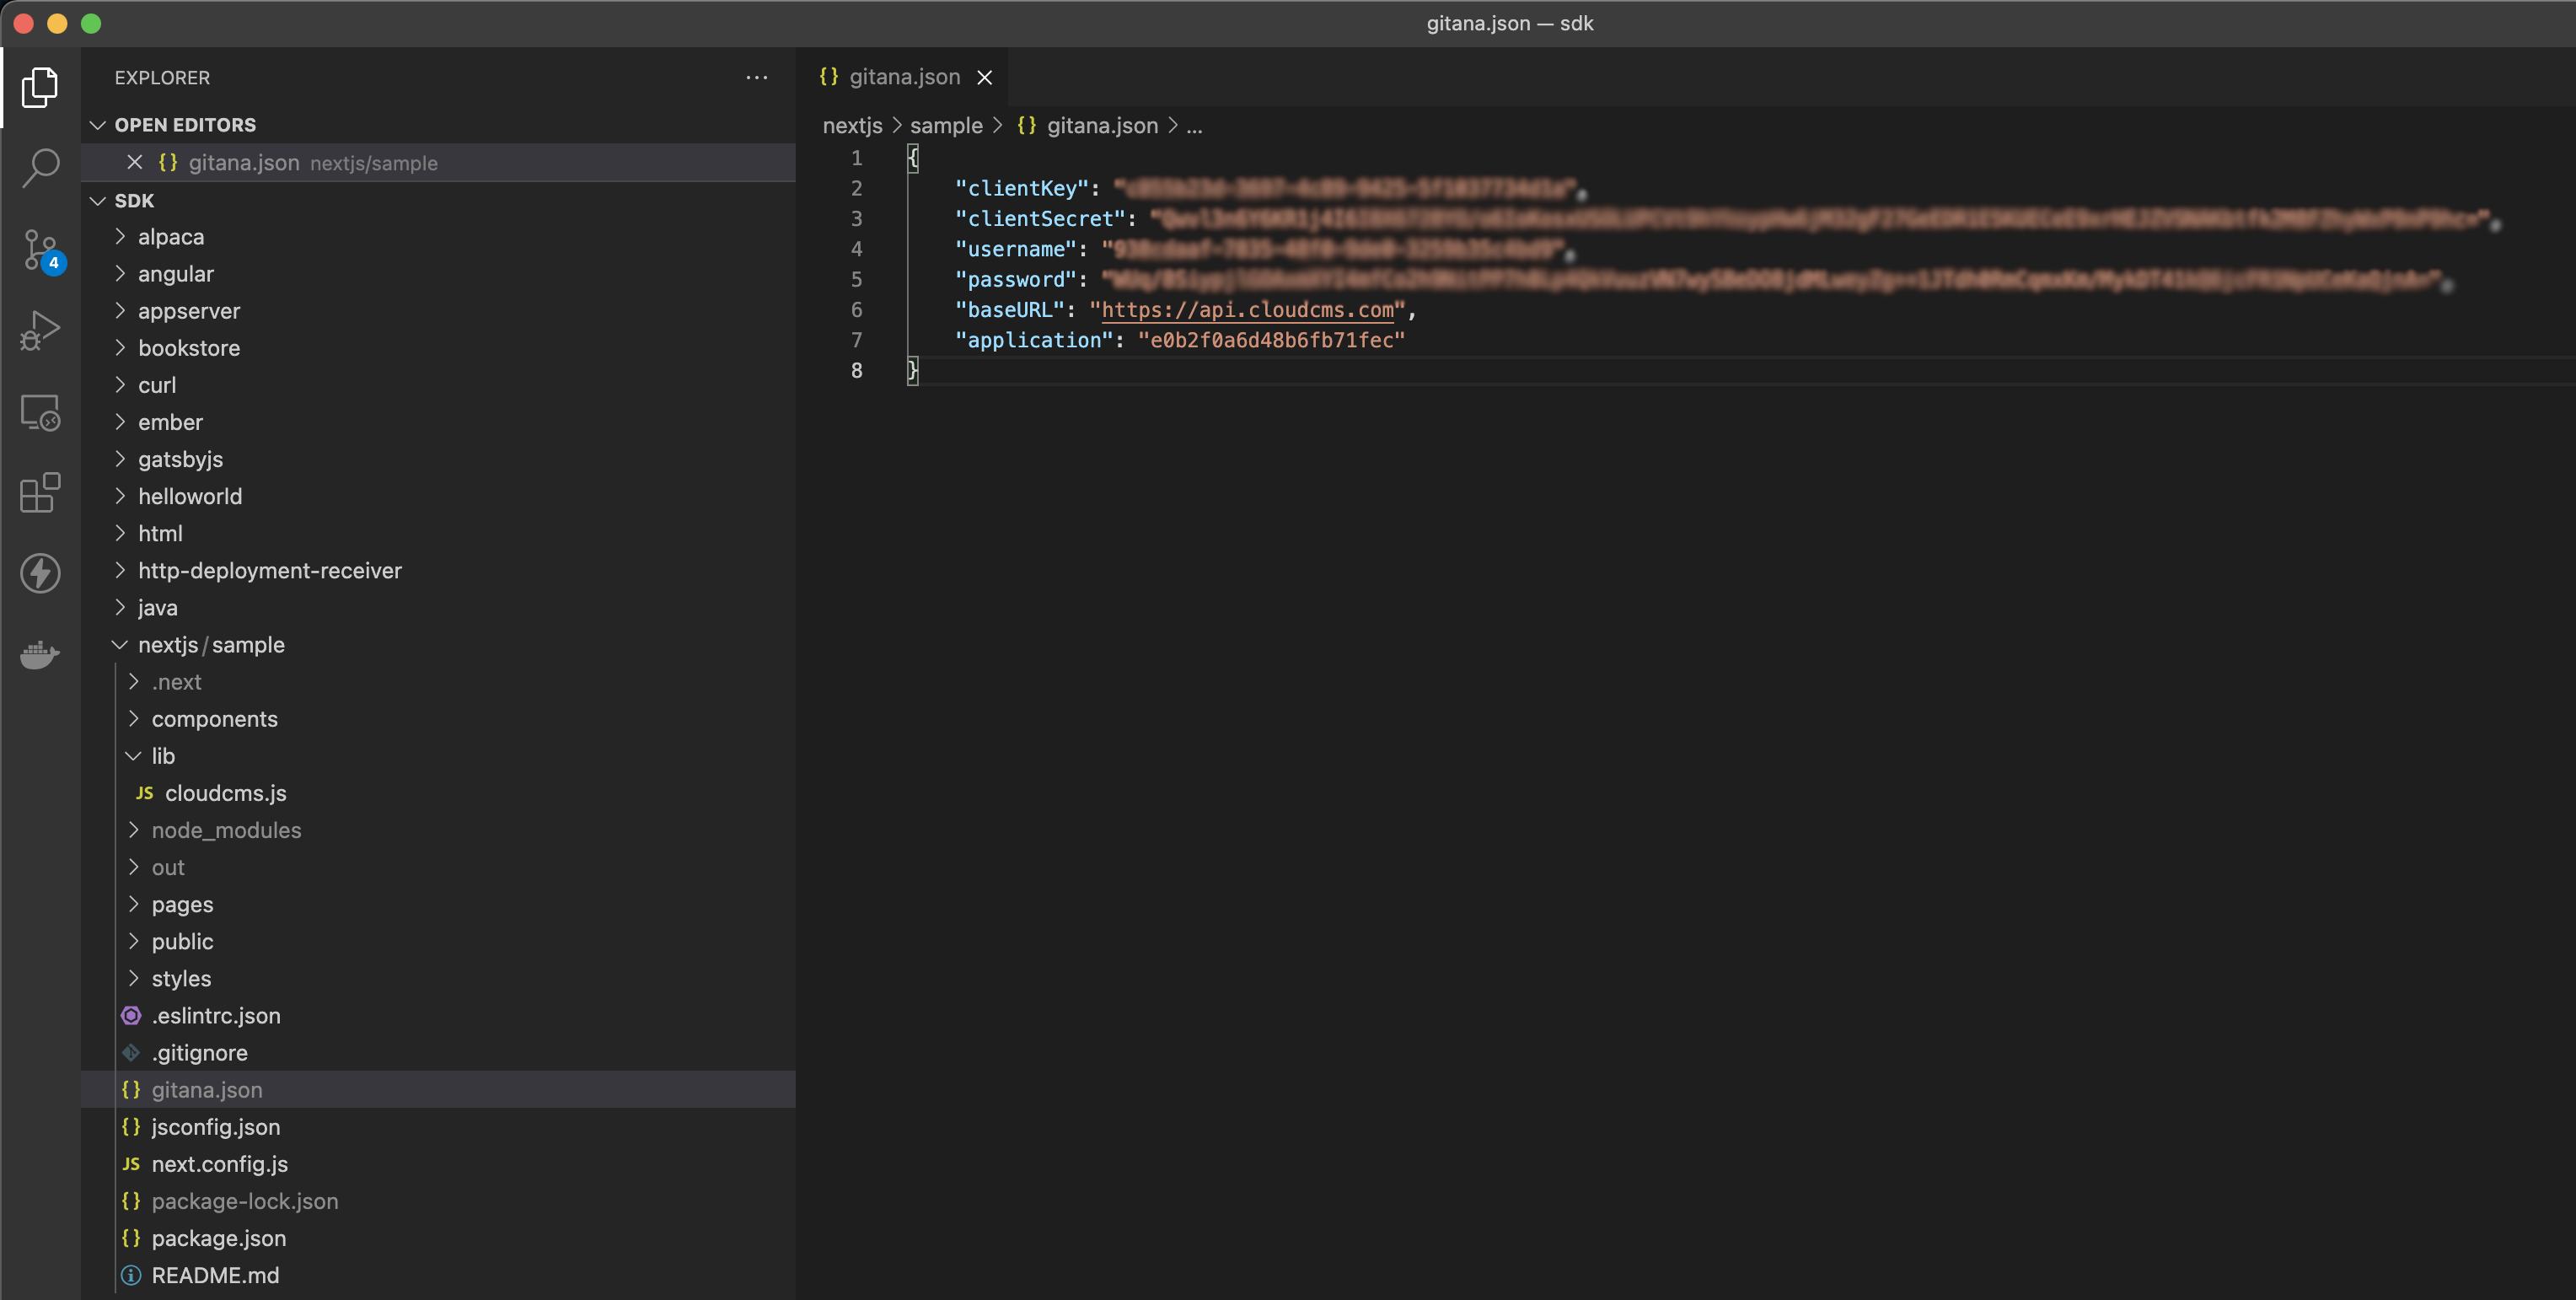This screenshot has width=2576, height=1300.
Task: Open cloudcms.js in the lib folder
Action: pyautogui.click(x=225, y=792)
